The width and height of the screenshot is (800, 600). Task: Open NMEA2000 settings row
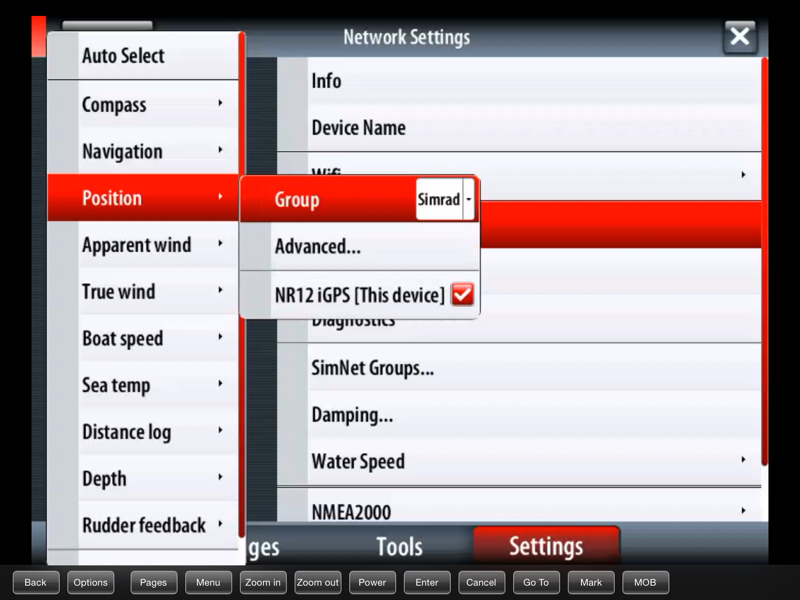519,506
